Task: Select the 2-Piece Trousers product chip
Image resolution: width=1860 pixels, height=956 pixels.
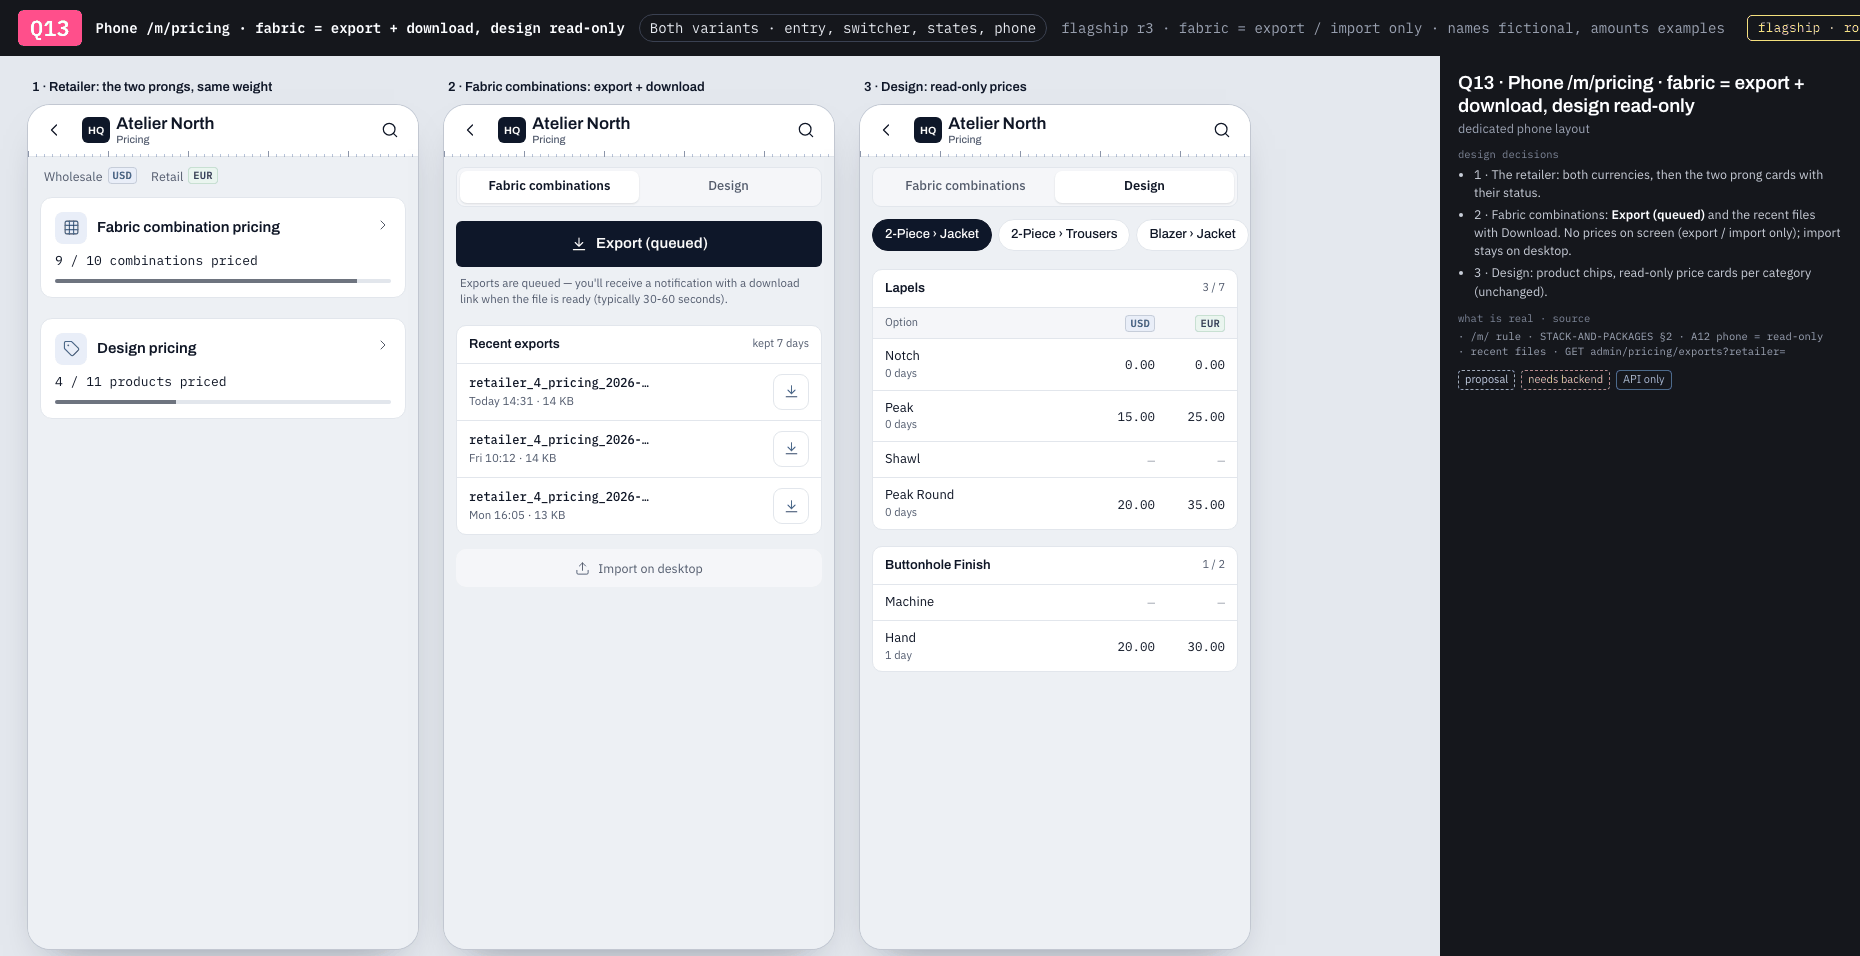Action: click(x=1064, y=234)
